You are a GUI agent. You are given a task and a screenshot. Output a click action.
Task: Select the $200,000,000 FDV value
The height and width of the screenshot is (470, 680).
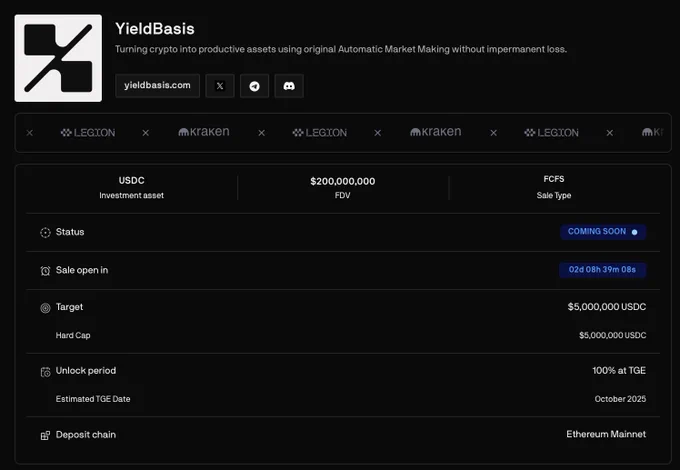pyautogui.click(x=343, y=181)
